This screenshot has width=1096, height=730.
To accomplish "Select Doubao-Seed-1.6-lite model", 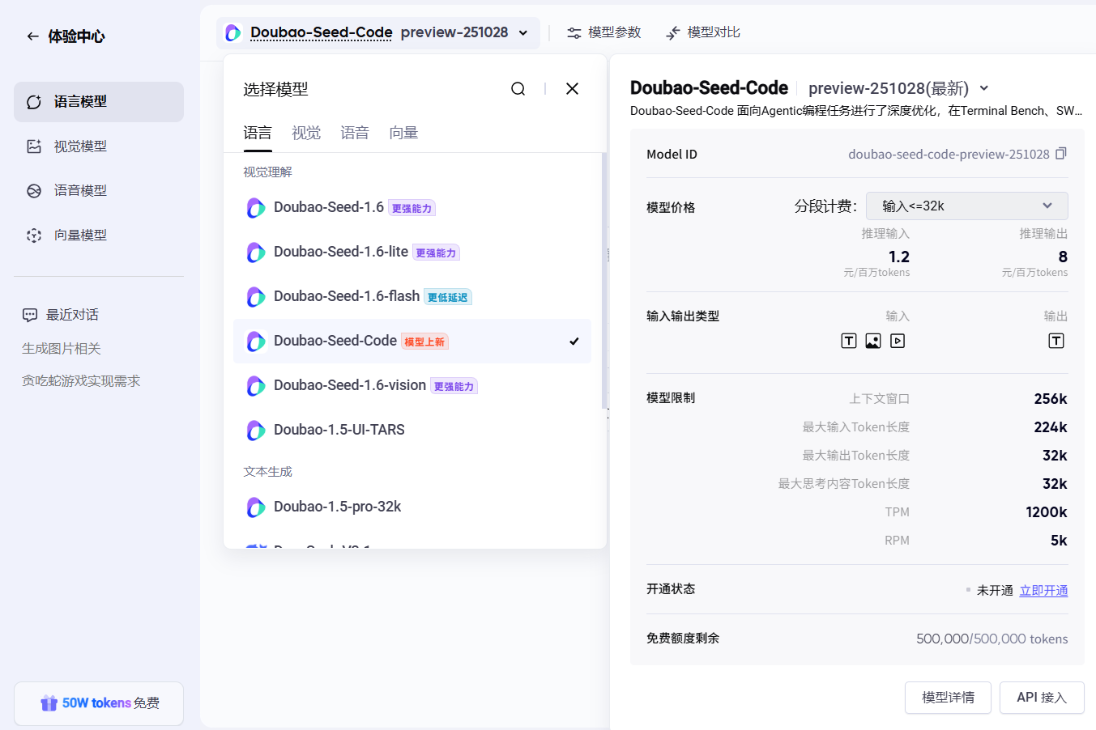I will pyautogui.click(x=412, y=252).
